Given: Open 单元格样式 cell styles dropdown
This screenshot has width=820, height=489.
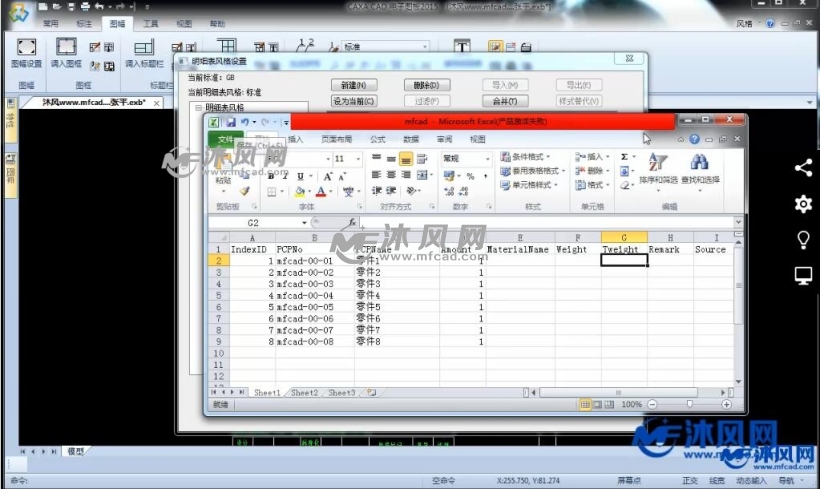Looking at the screenshot, I should (528, 185).
